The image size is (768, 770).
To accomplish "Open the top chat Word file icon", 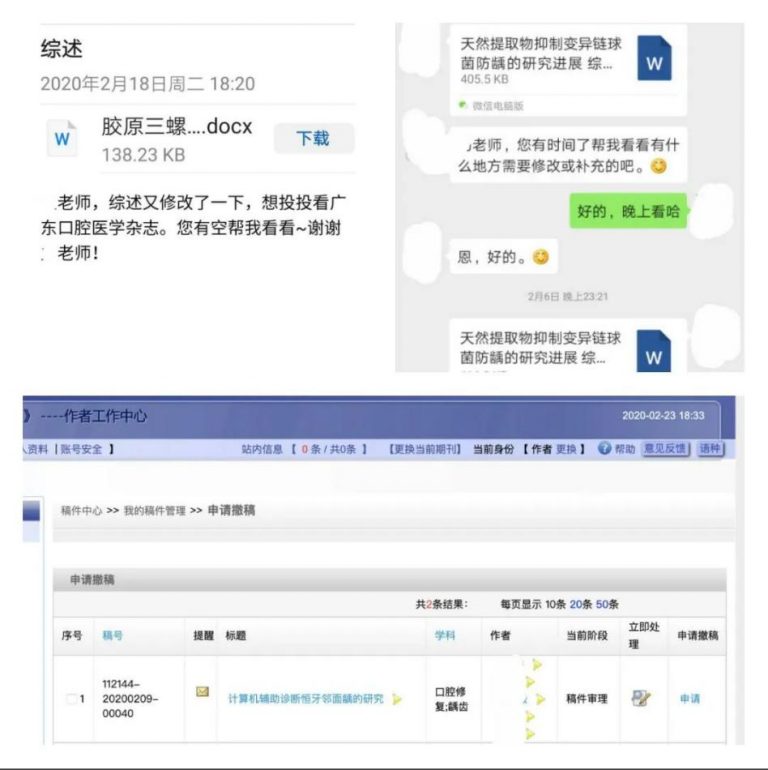I will 654,61.
